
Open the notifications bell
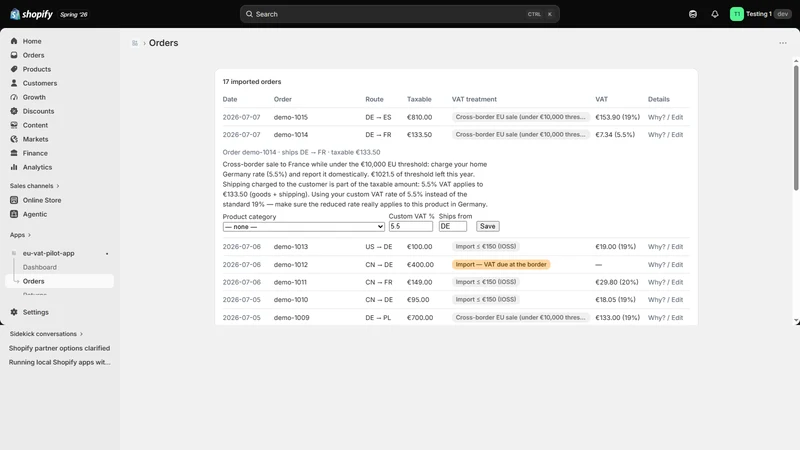click(715, 14)
